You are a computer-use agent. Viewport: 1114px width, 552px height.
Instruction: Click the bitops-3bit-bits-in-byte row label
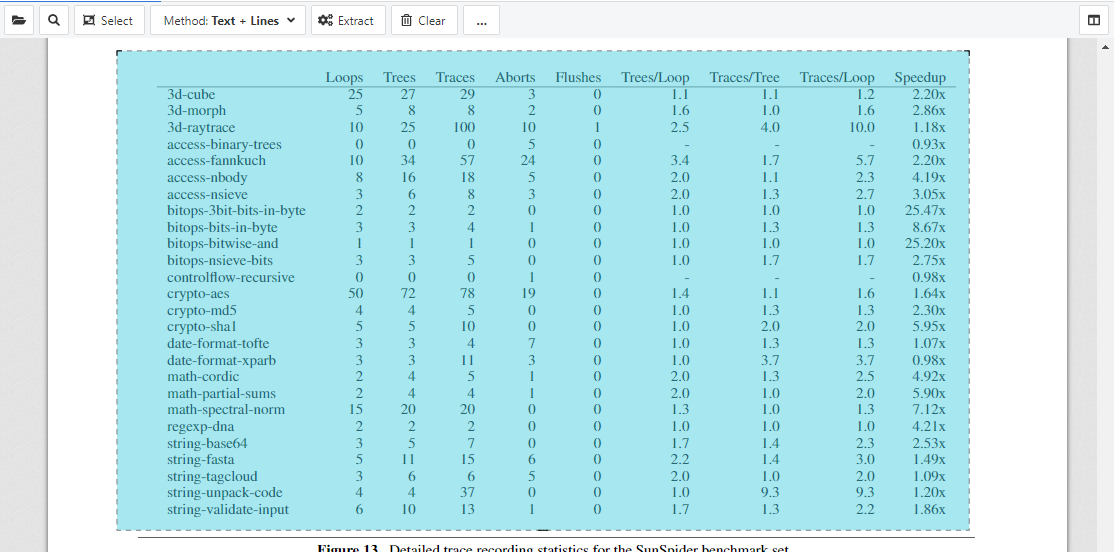236,211
